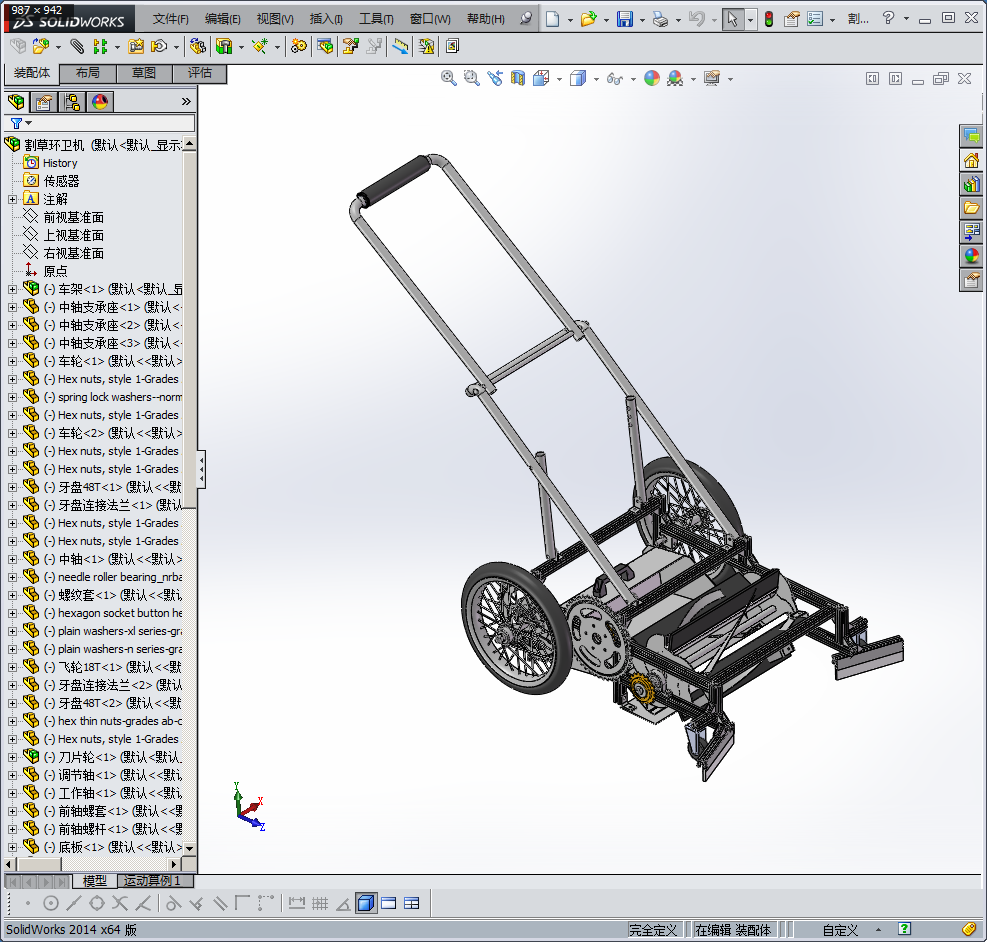
Task: Open the 工具(T) menu
Action: point(376,19)
